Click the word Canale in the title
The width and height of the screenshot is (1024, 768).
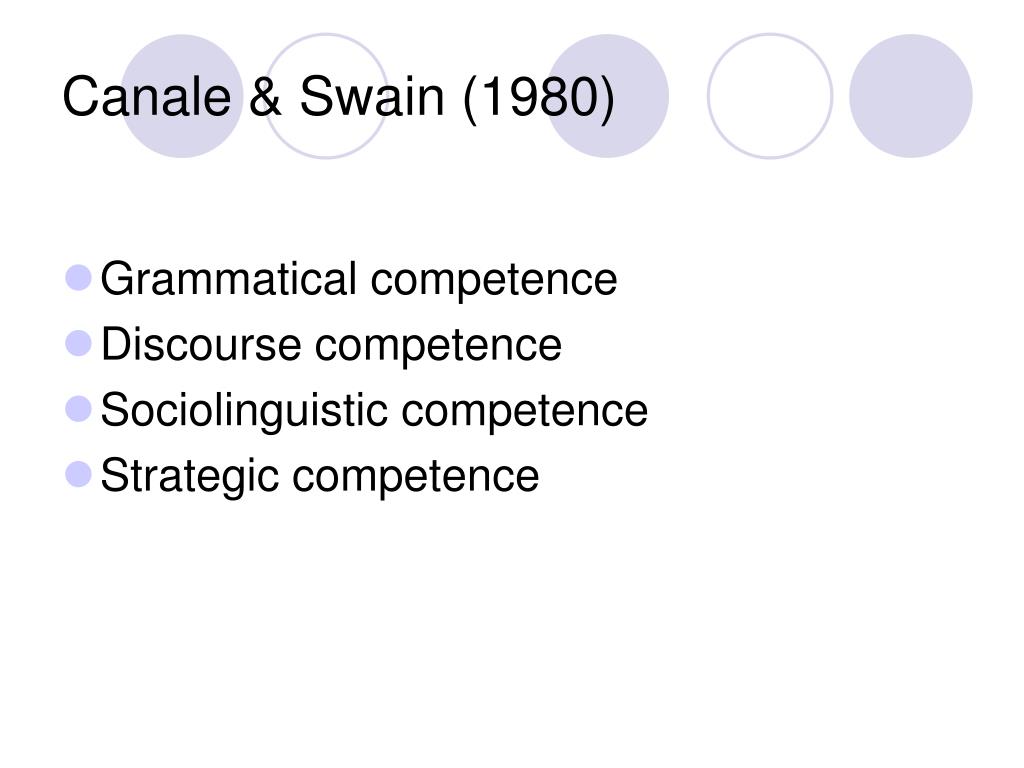pyautogui.click(x=147, y=97)
